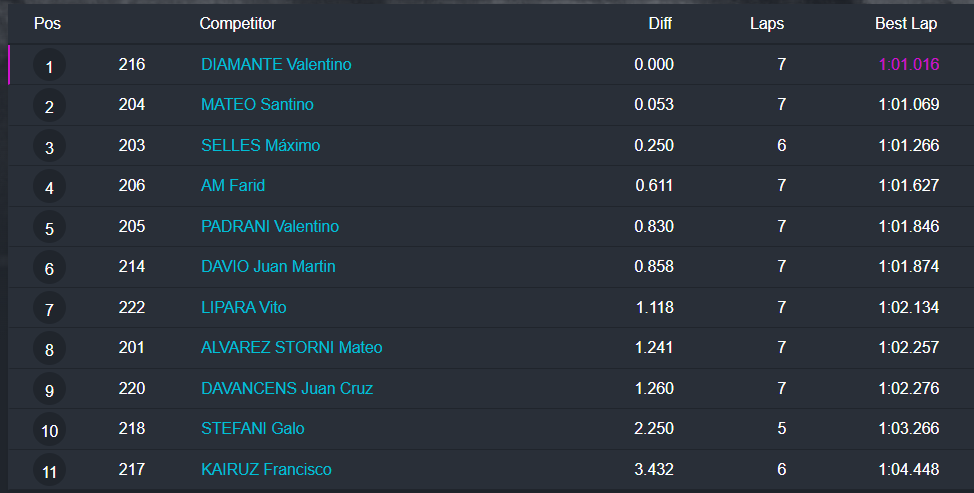Viewport: 974px width, 493px height.
Task: Click position 10 circle badge
Action: pyautogui.click(x=49, y=430)
